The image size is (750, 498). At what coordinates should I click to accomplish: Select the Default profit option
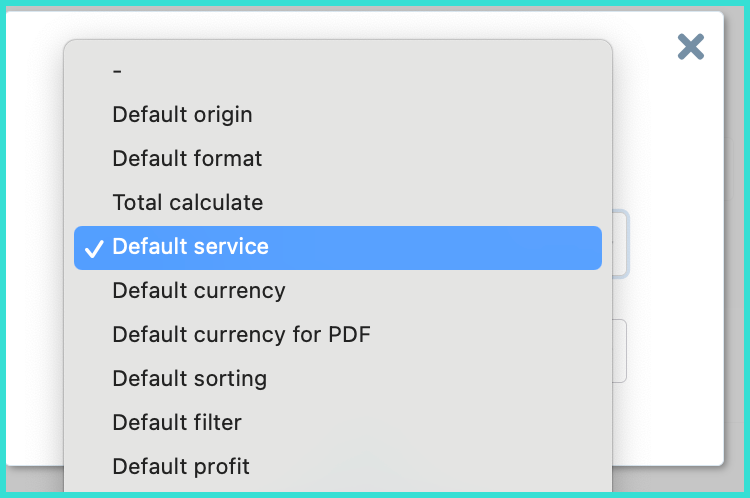181,467
